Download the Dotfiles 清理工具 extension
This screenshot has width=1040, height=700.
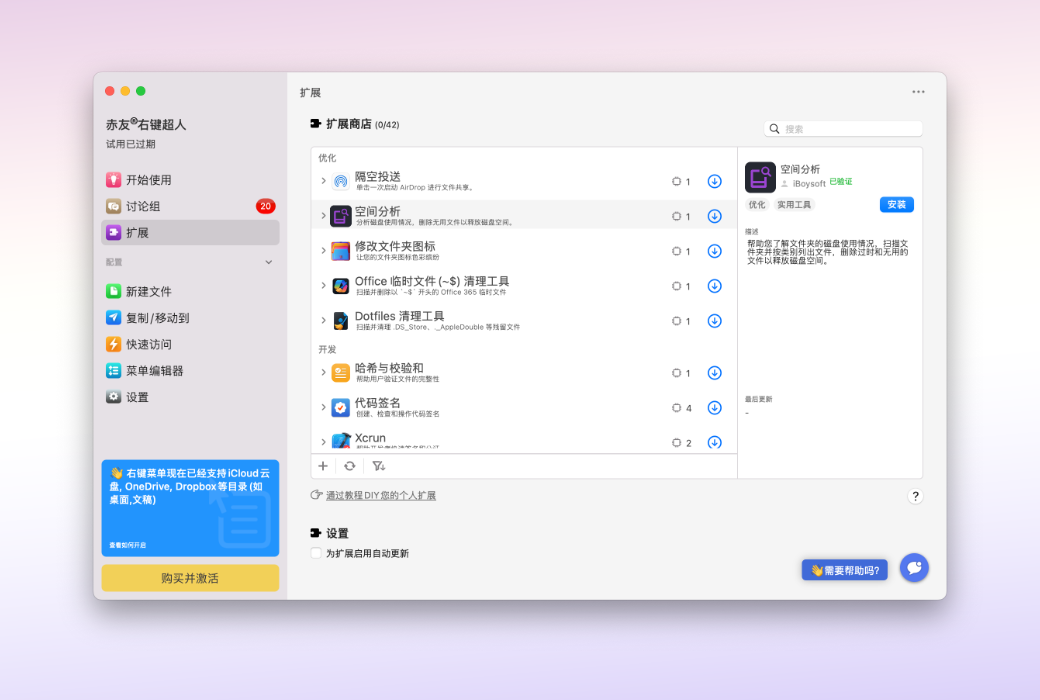pos(714,321)
